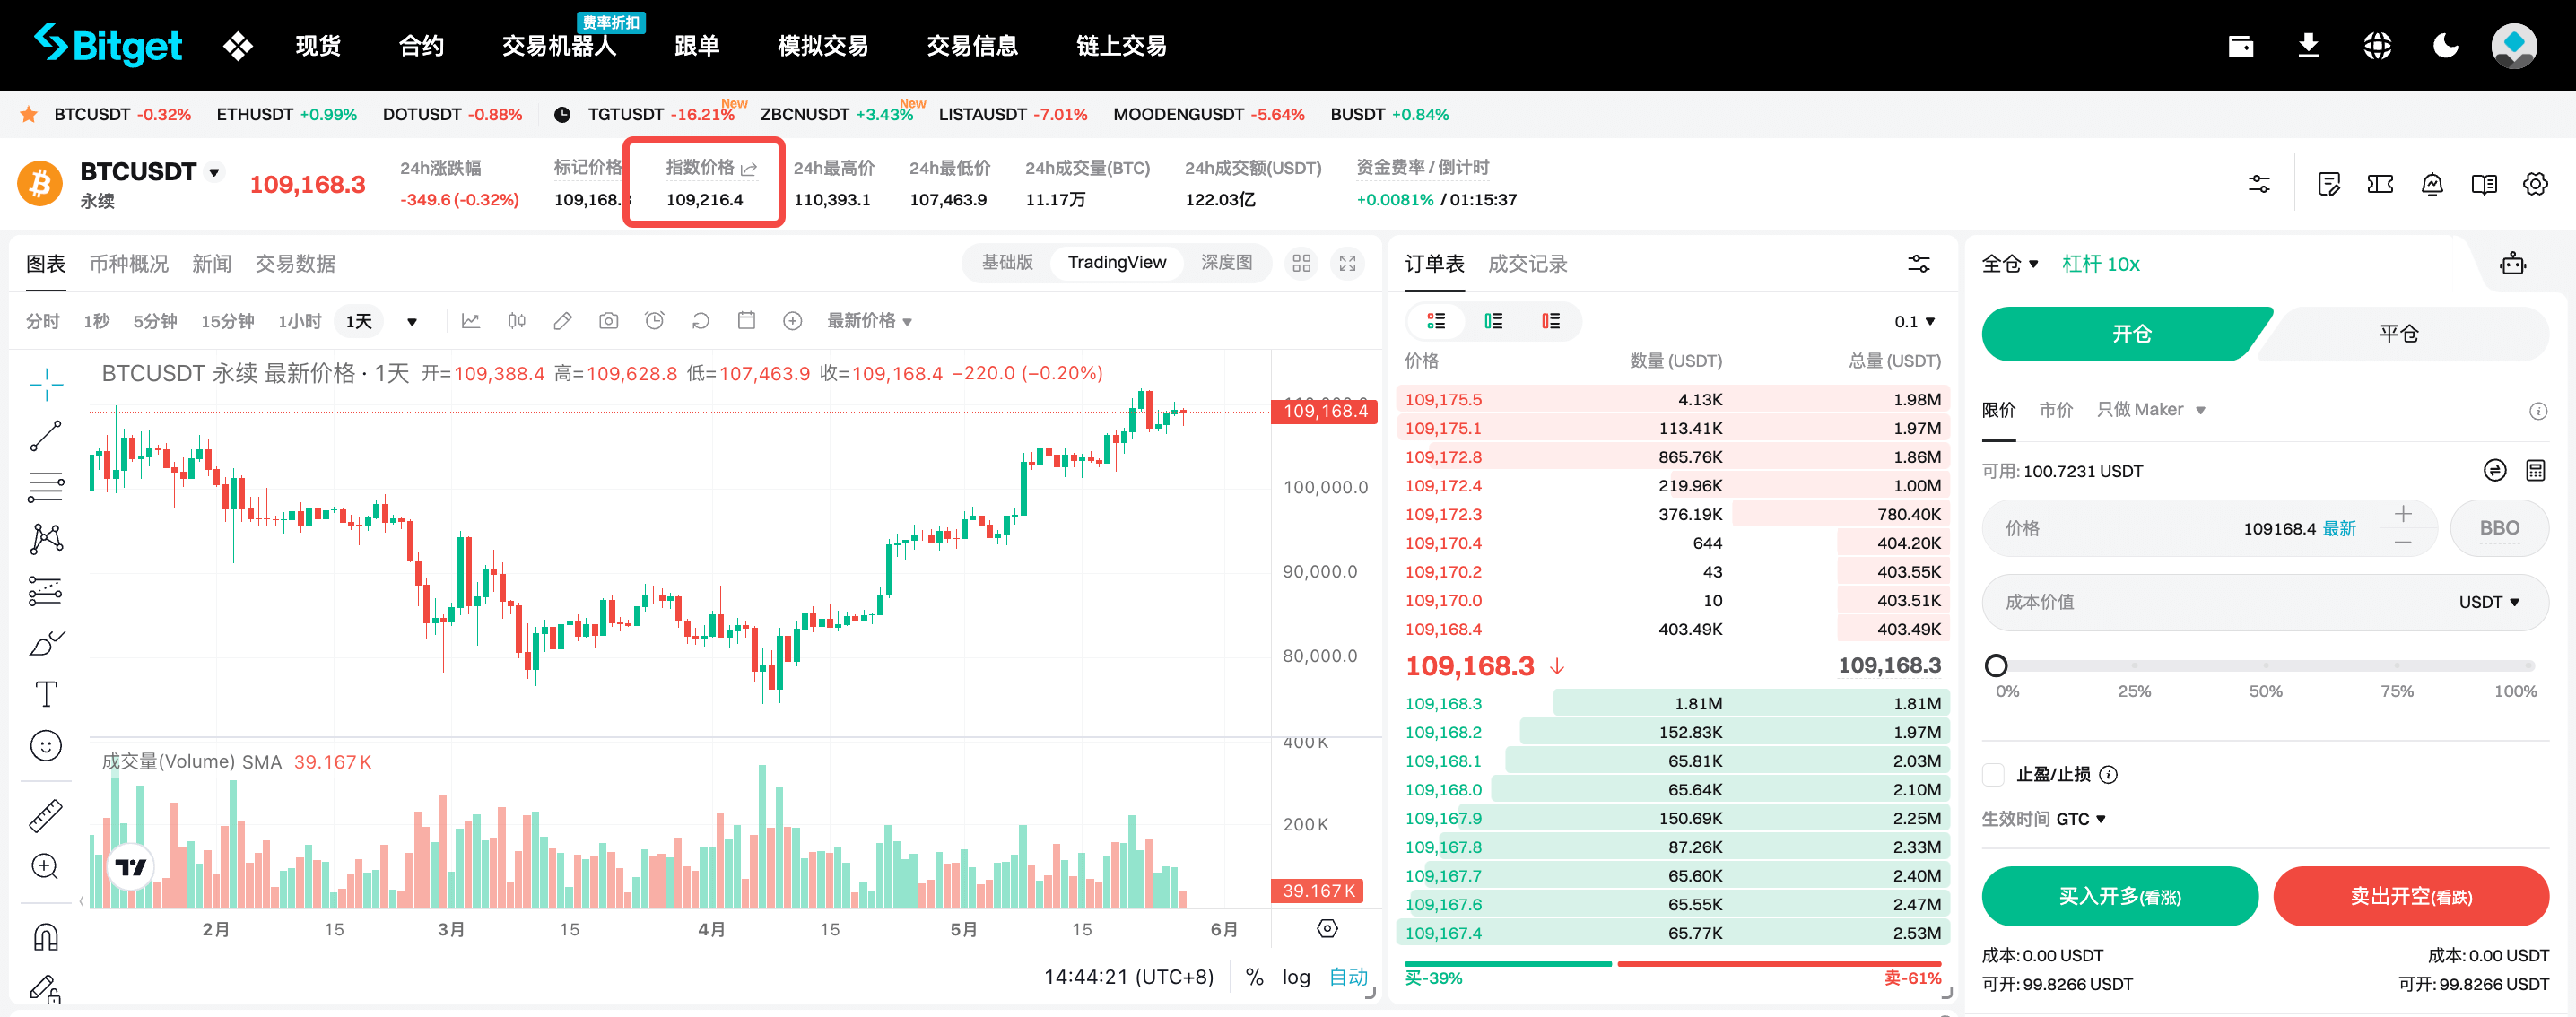Screen dimensions: 2576x1017
Task: Take chart screenshot with camera icon
Action: click(608, 321)
